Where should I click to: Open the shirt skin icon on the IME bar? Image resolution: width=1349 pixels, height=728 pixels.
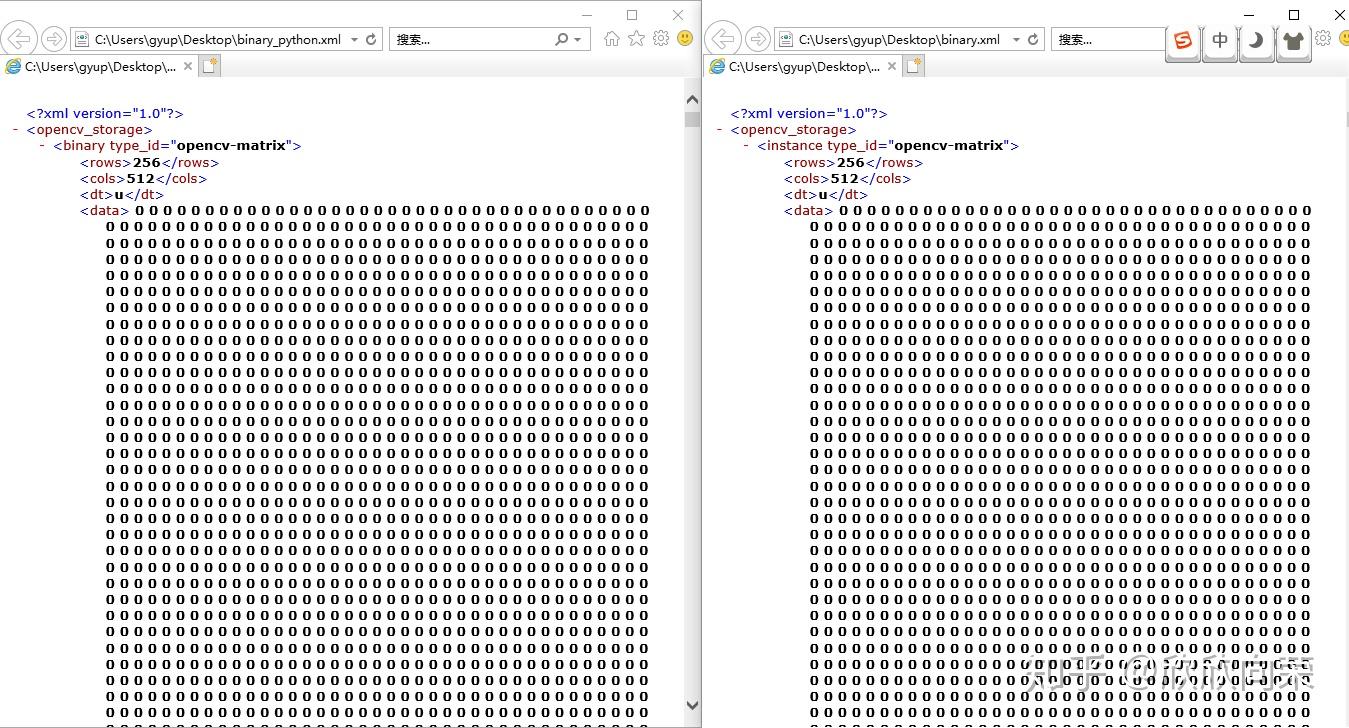1294,41
